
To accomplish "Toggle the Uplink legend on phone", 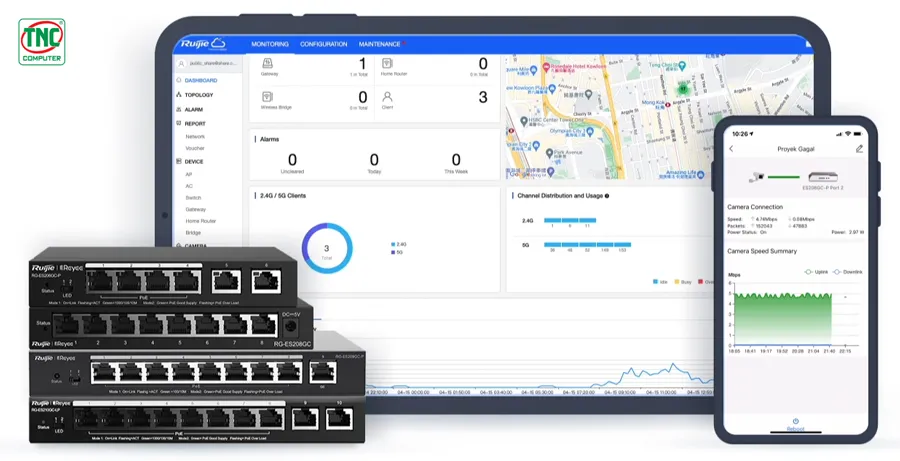I will pos(816,272).
